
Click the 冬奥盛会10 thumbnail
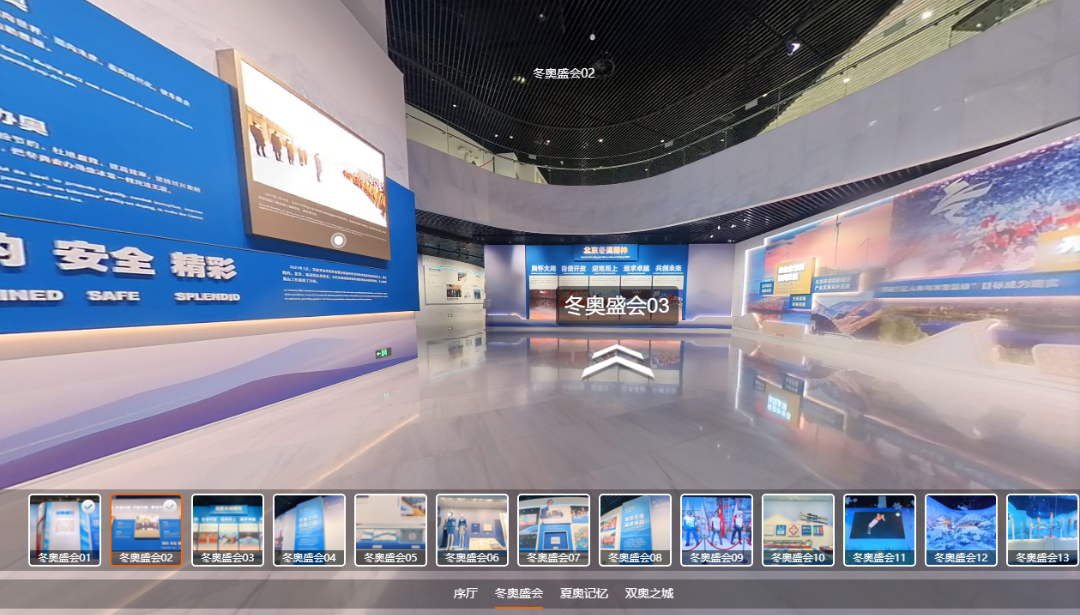798,529
